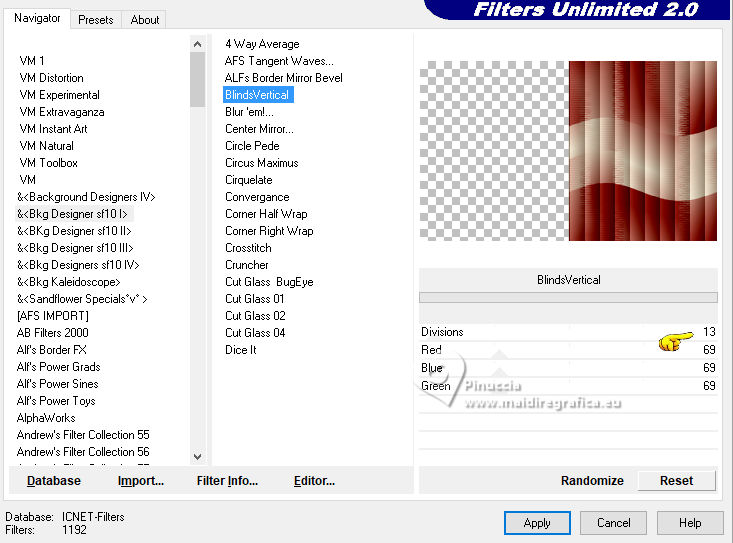733x543 pixels.
Task: Open Help
Action: (690, 522)
